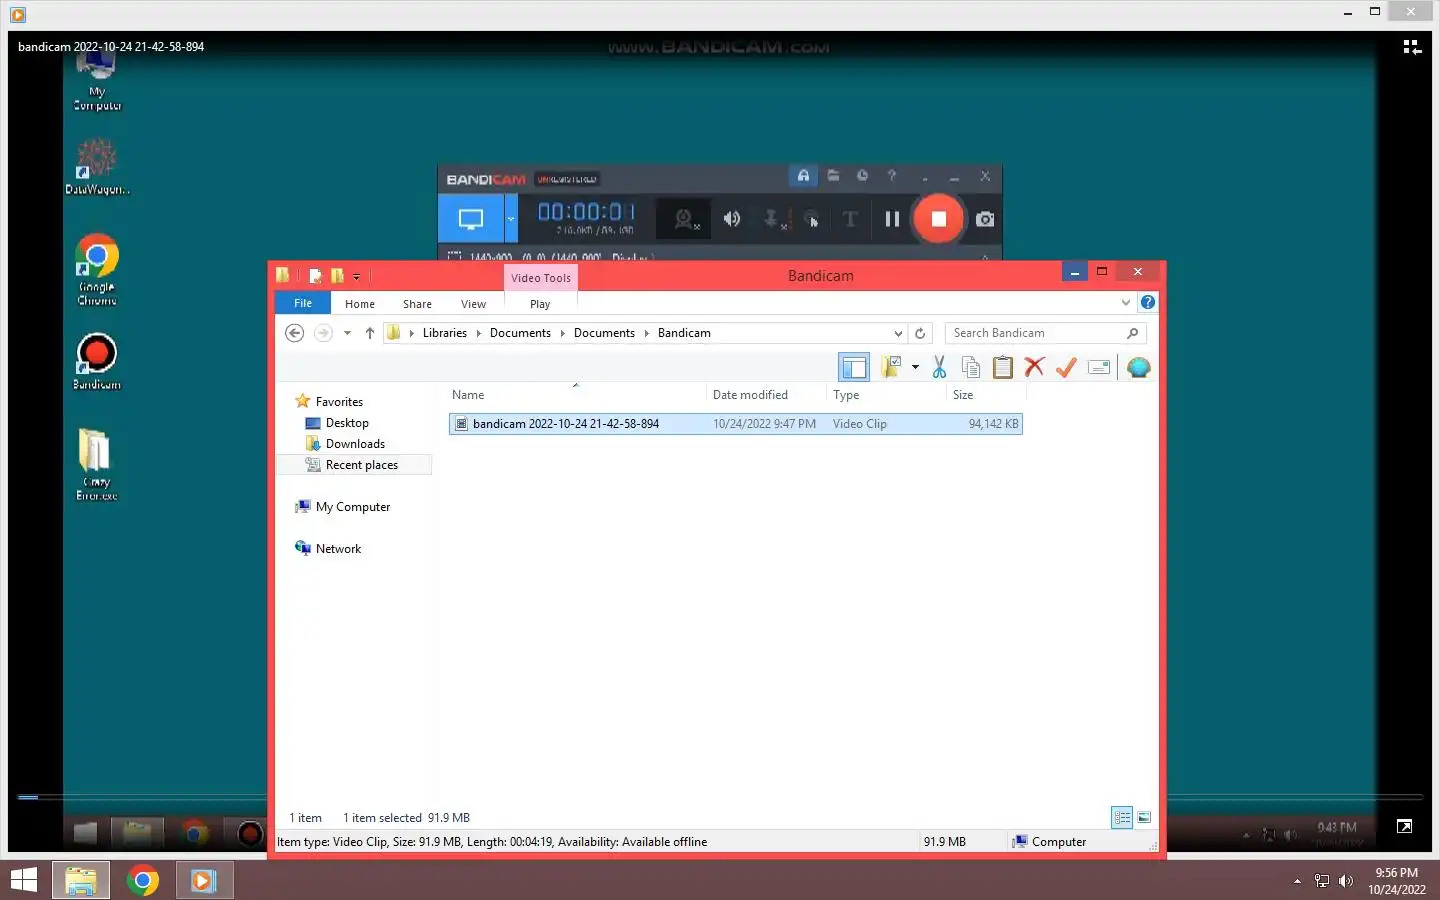1440x900 pixels.
Task: Switch to the View ribbon tab
Action: point(473,304)
